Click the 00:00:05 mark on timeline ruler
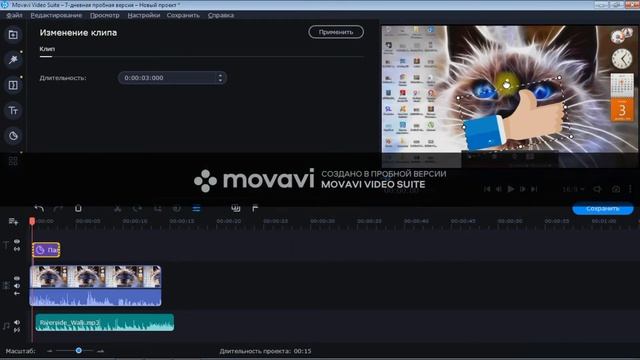Viewport: 640px width, 360px height. pyautogui.click(x=88, y=221)
